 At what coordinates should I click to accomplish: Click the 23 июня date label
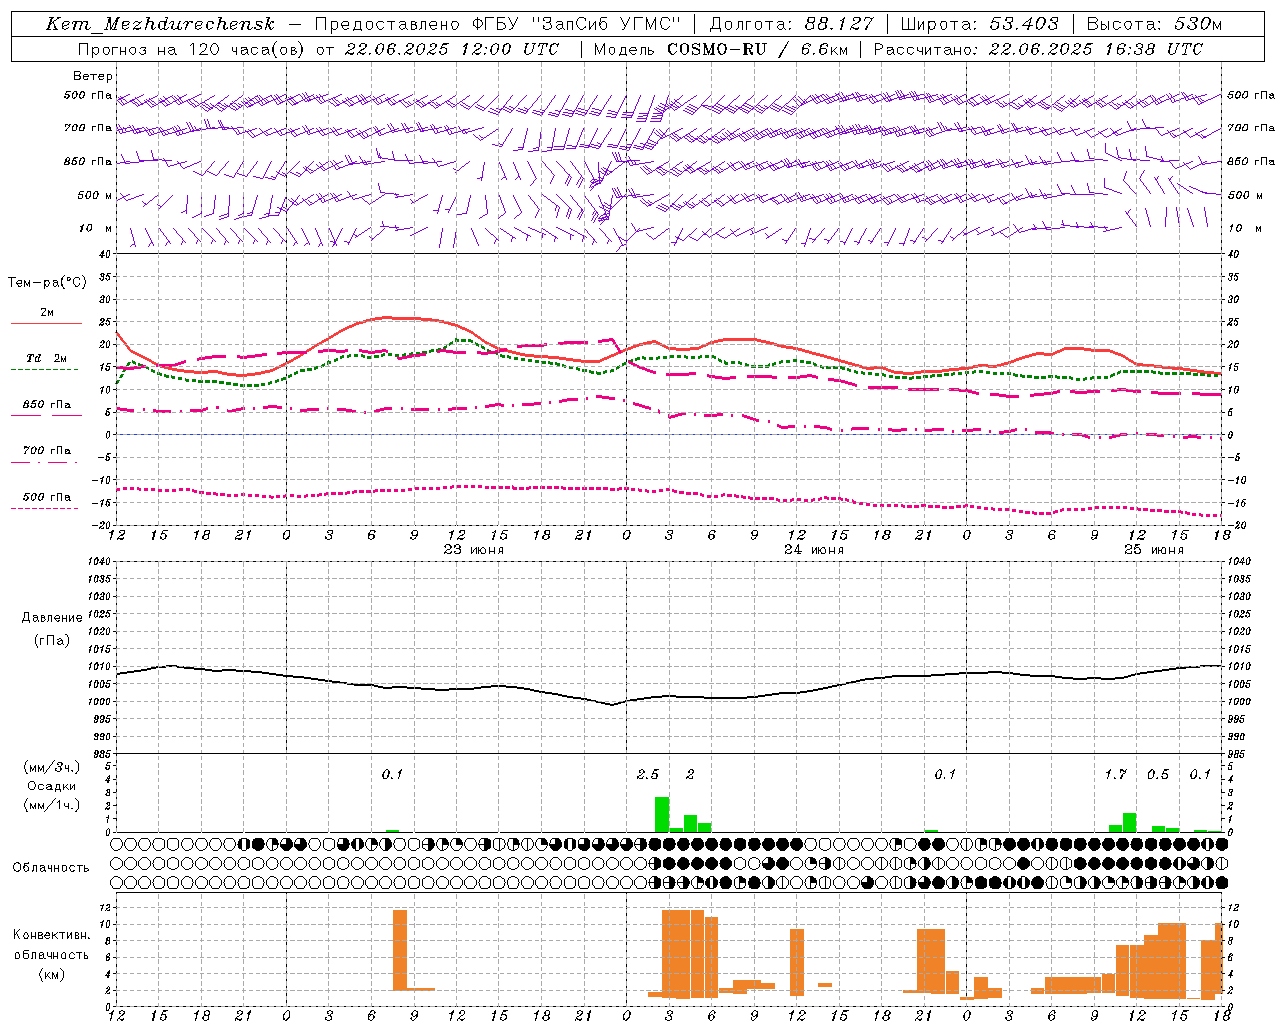474,550
